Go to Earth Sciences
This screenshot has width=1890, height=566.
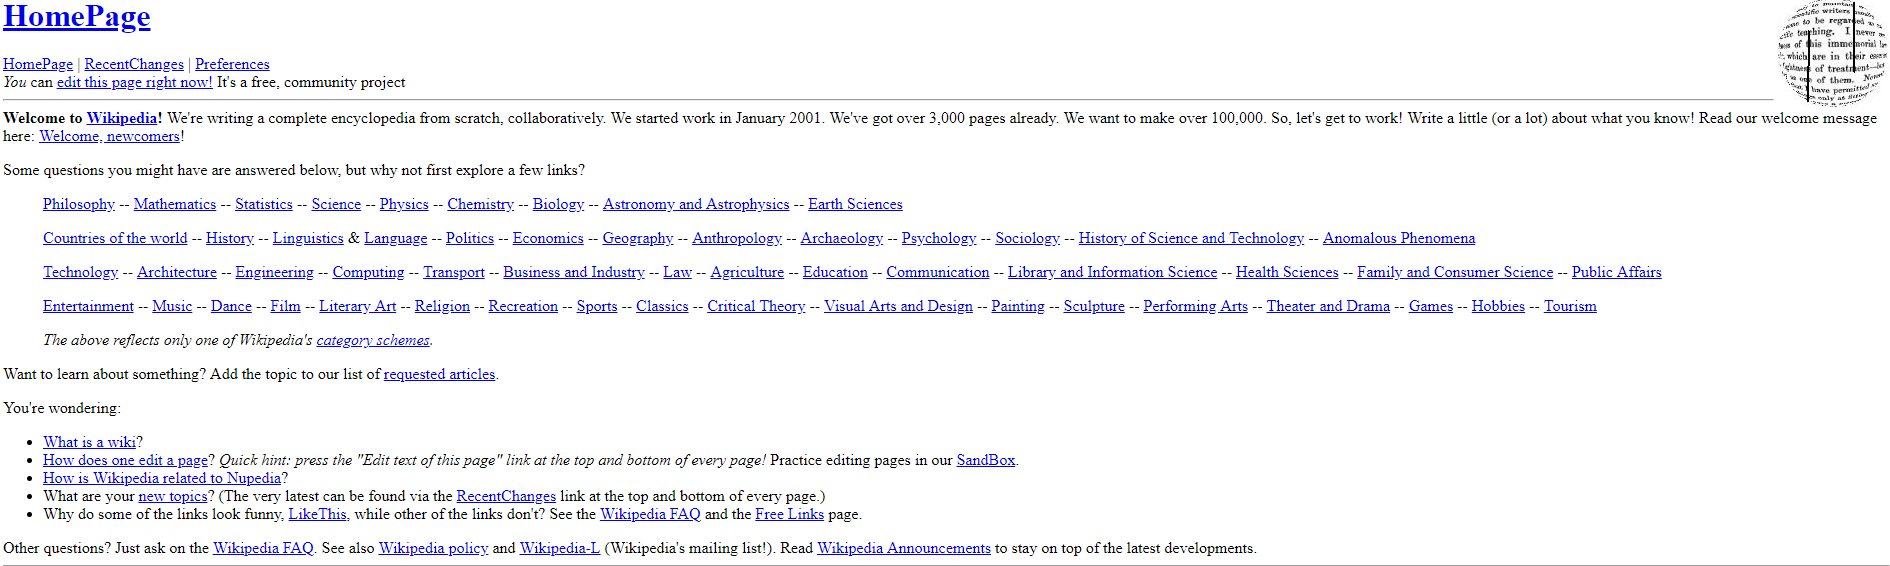855,204
